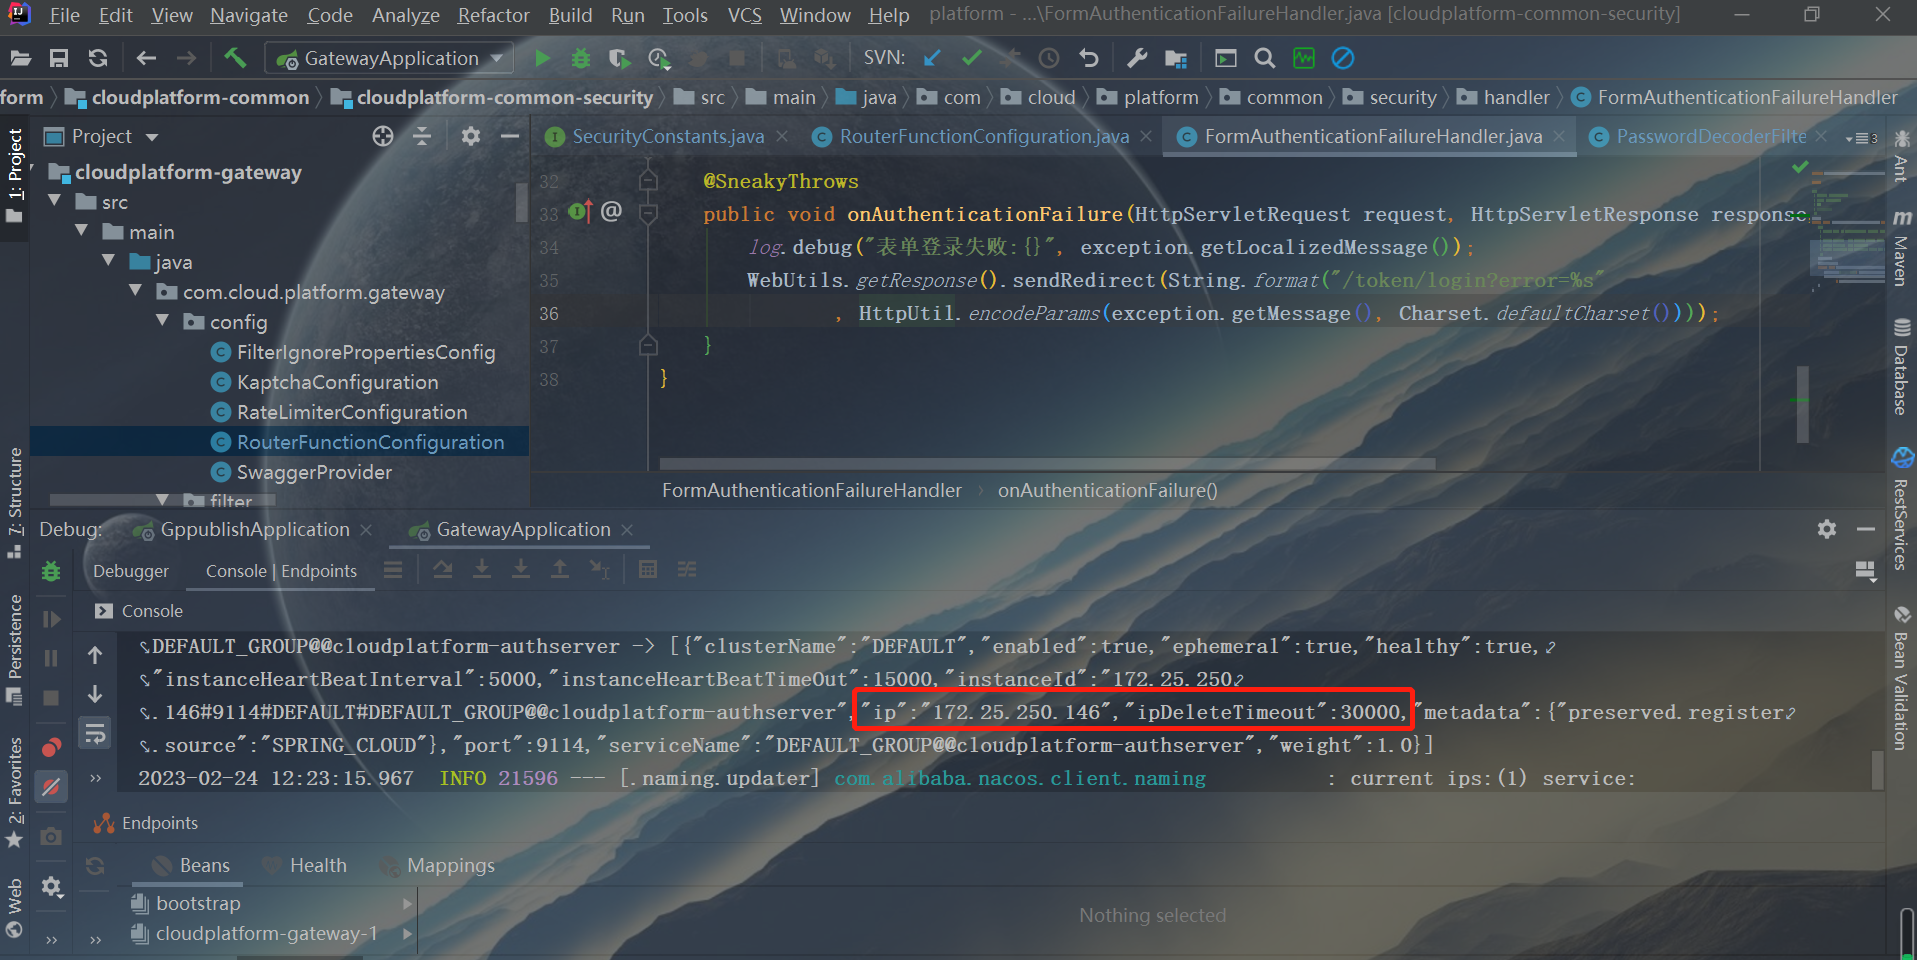Click the Build Project hammer icon
Image resolution: width=1917 pixels, height=960 pixels.
(235, 58)
